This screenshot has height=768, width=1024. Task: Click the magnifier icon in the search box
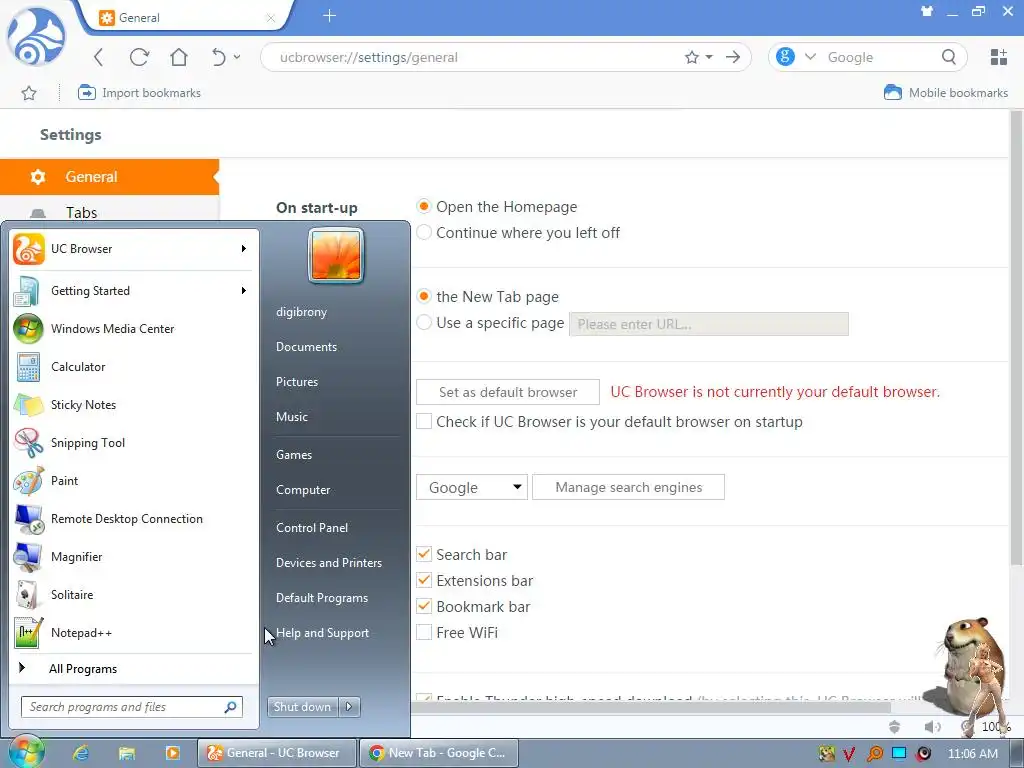[949, 57]
